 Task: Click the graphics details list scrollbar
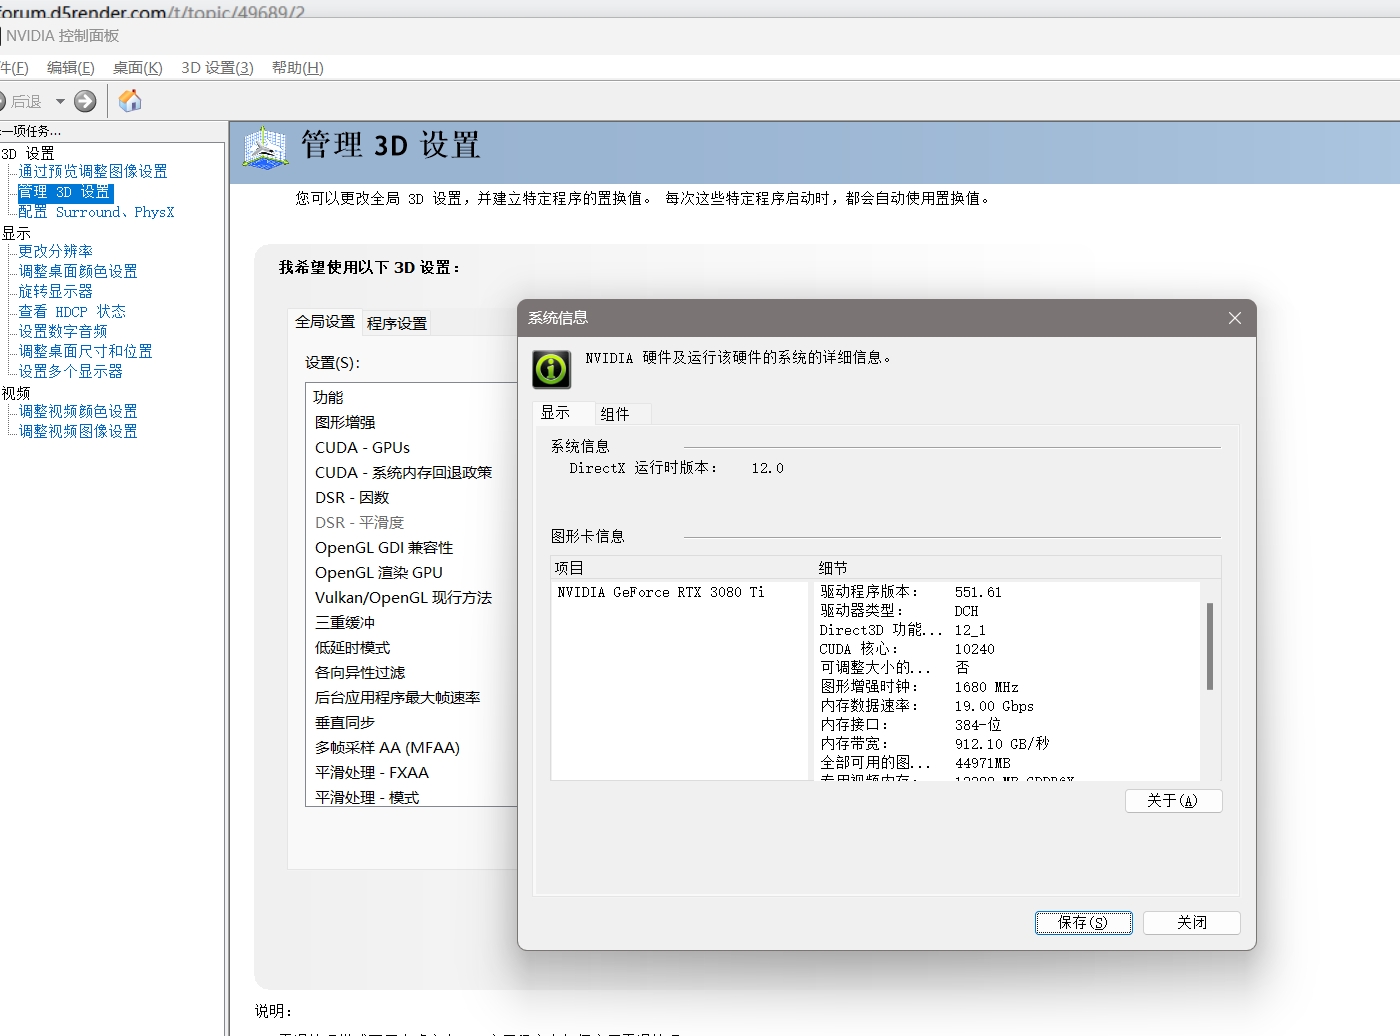point(1210,646)
